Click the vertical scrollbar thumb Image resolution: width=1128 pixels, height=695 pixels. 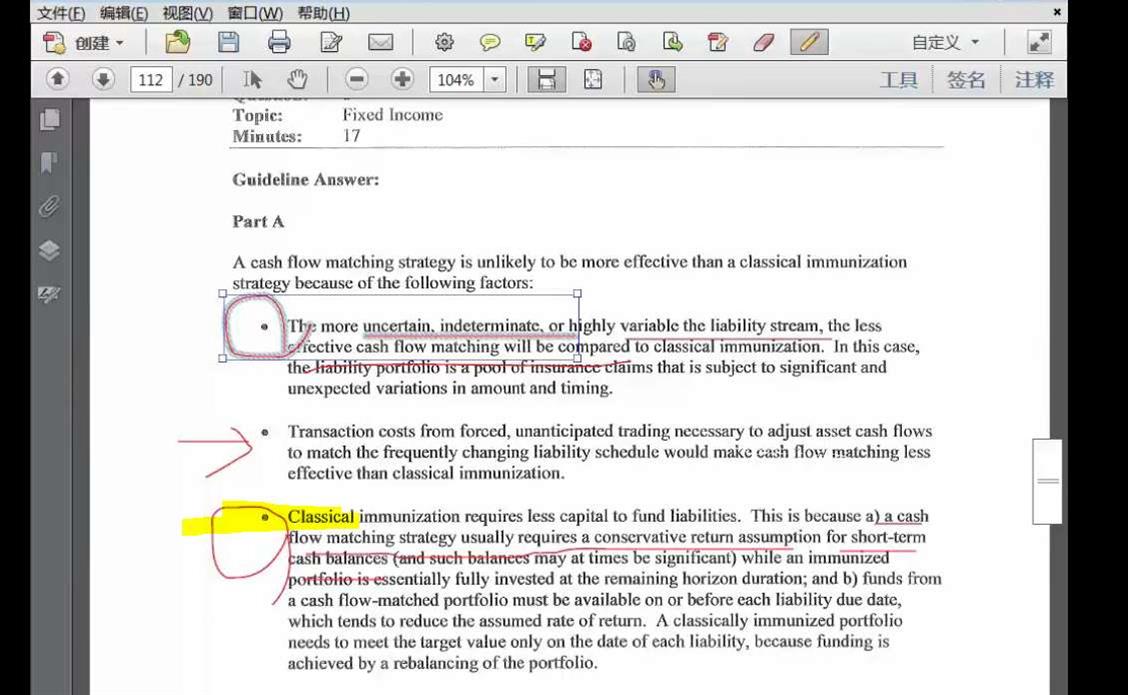tap(1047, 481)
